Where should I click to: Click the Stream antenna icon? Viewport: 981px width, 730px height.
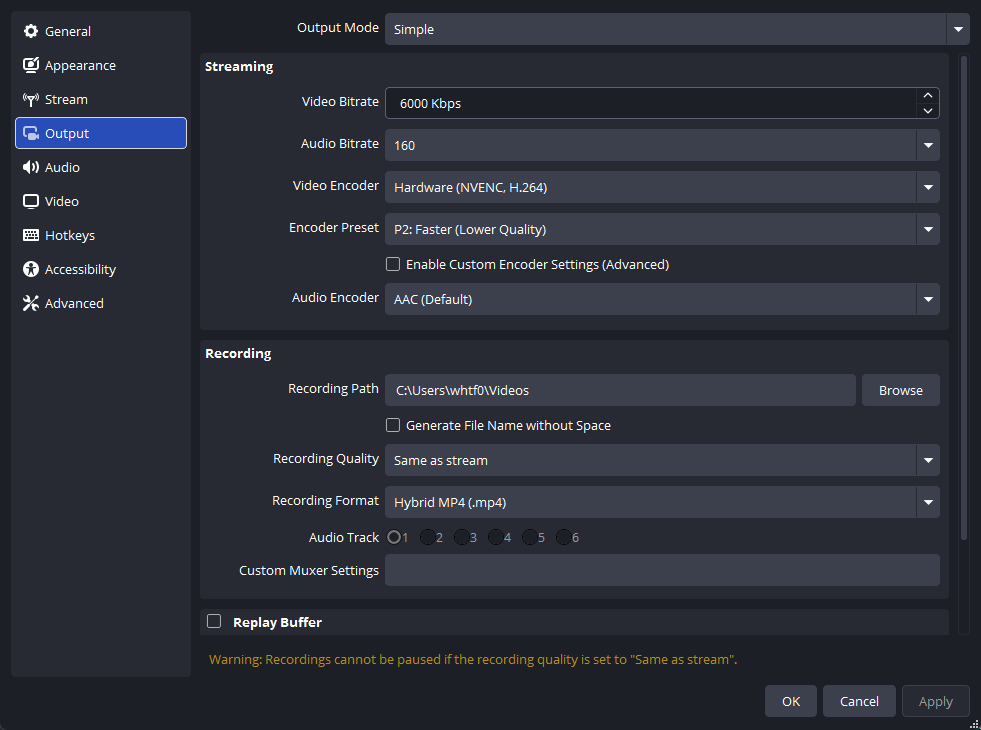(x=31, y=99)
